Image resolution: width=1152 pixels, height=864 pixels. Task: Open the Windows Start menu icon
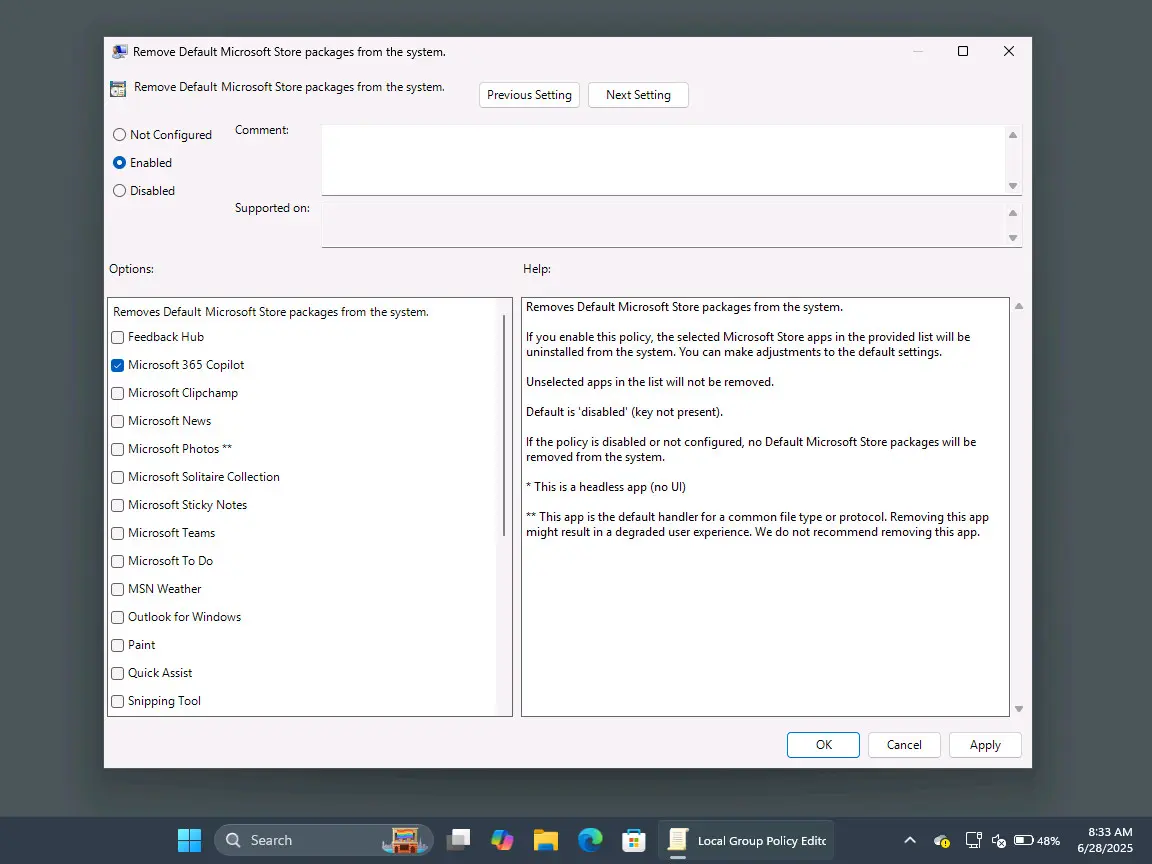click(x=189, y=840)
